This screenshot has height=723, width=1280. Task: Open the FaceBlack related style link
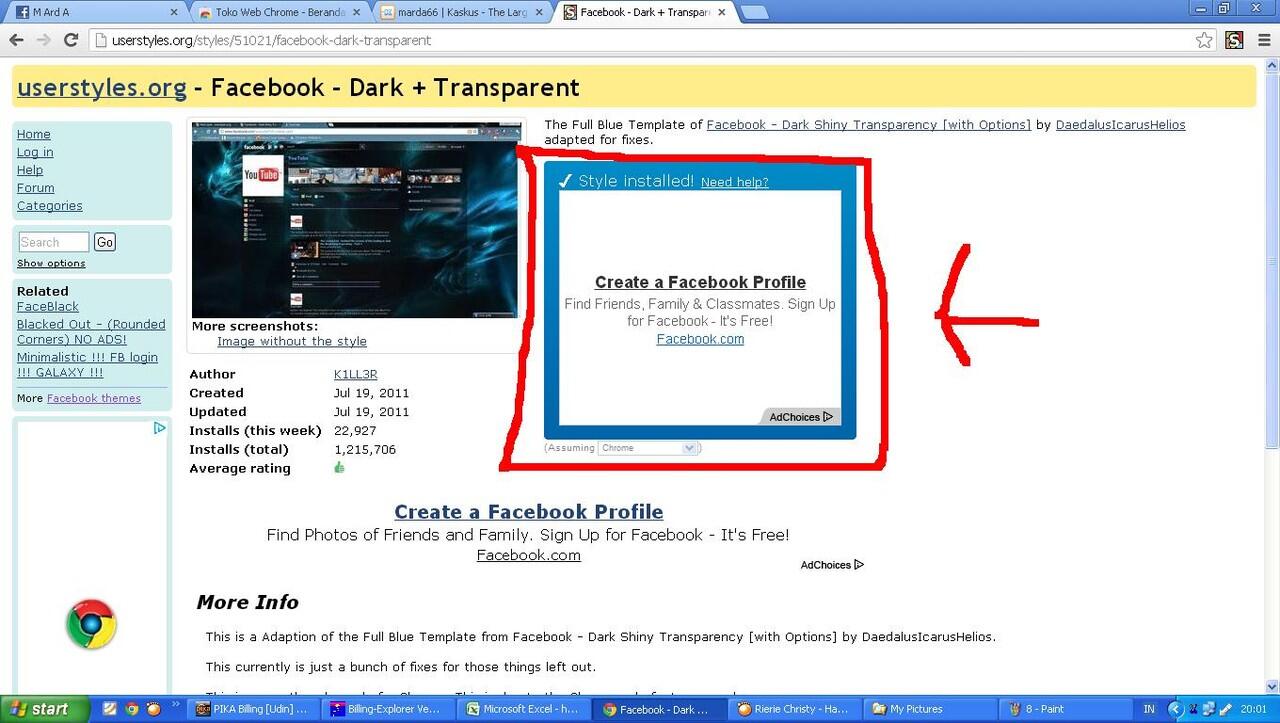(x=48, y=307)
